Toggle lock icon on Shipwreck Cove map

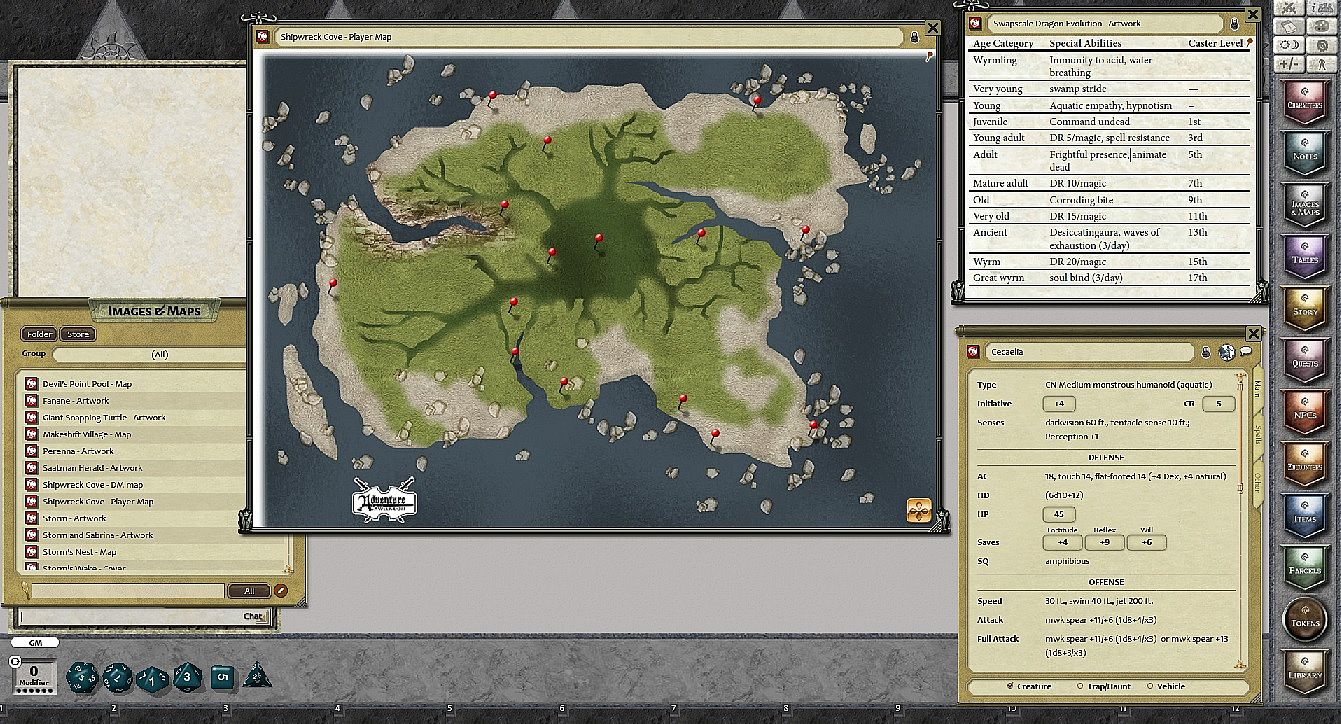pos(914,37)
